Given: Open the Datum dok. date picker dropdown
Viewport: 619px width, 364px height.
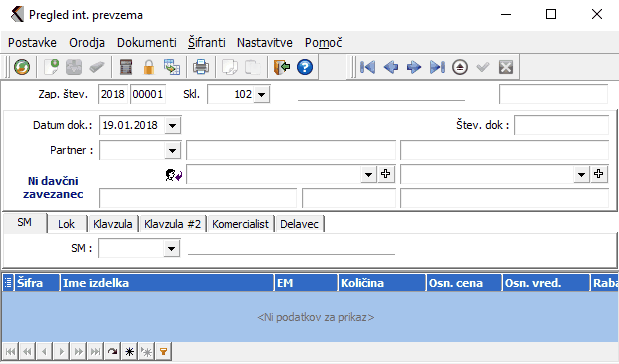Looking at the screenshot, I should (172, 126).
